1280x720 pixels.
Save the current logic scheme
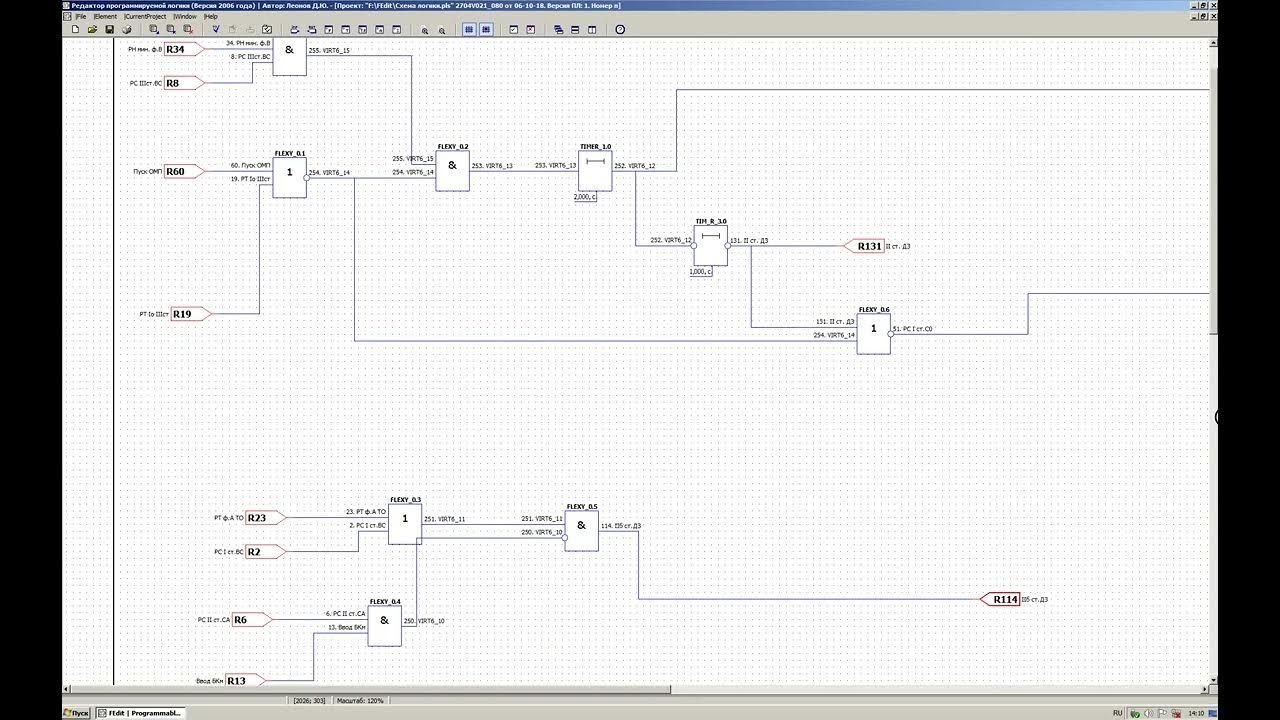pyautogui.click(x=108, y=30)
